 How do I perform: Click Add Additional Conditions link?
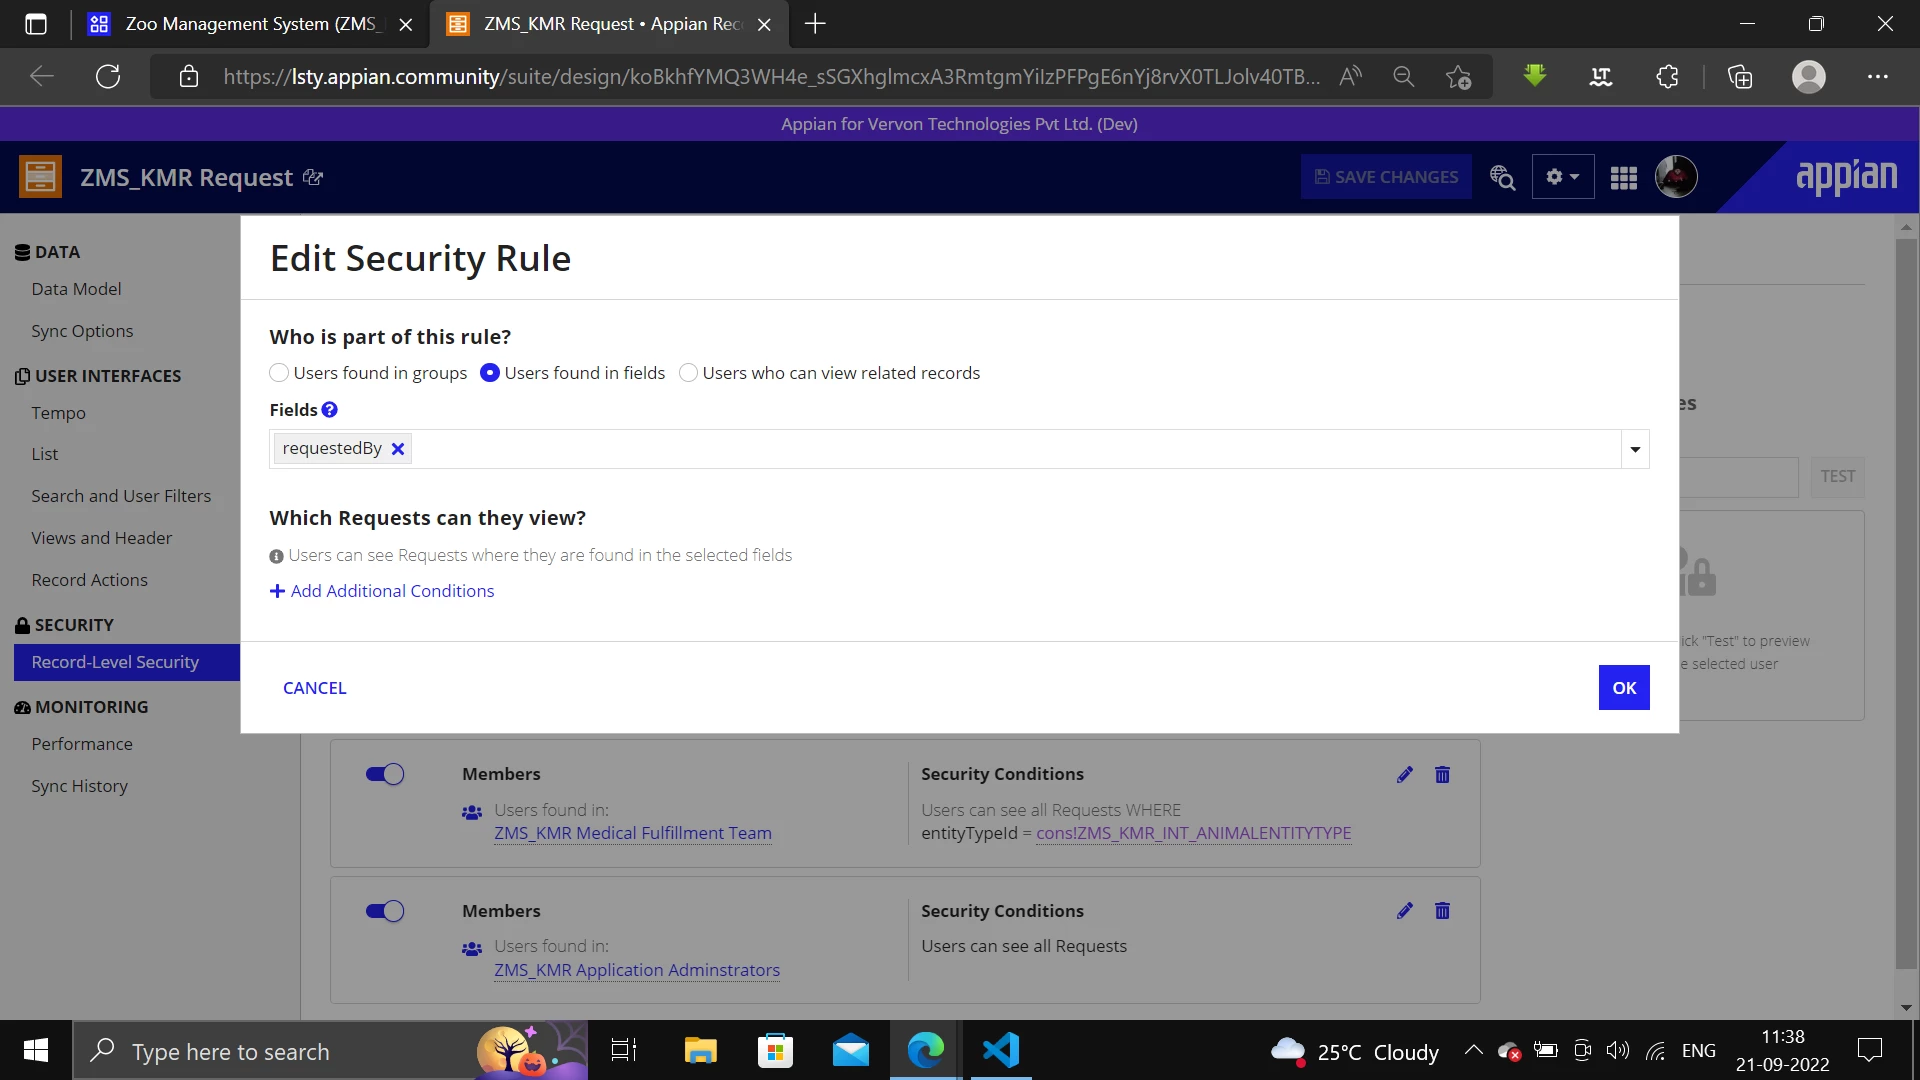(382, 591)
